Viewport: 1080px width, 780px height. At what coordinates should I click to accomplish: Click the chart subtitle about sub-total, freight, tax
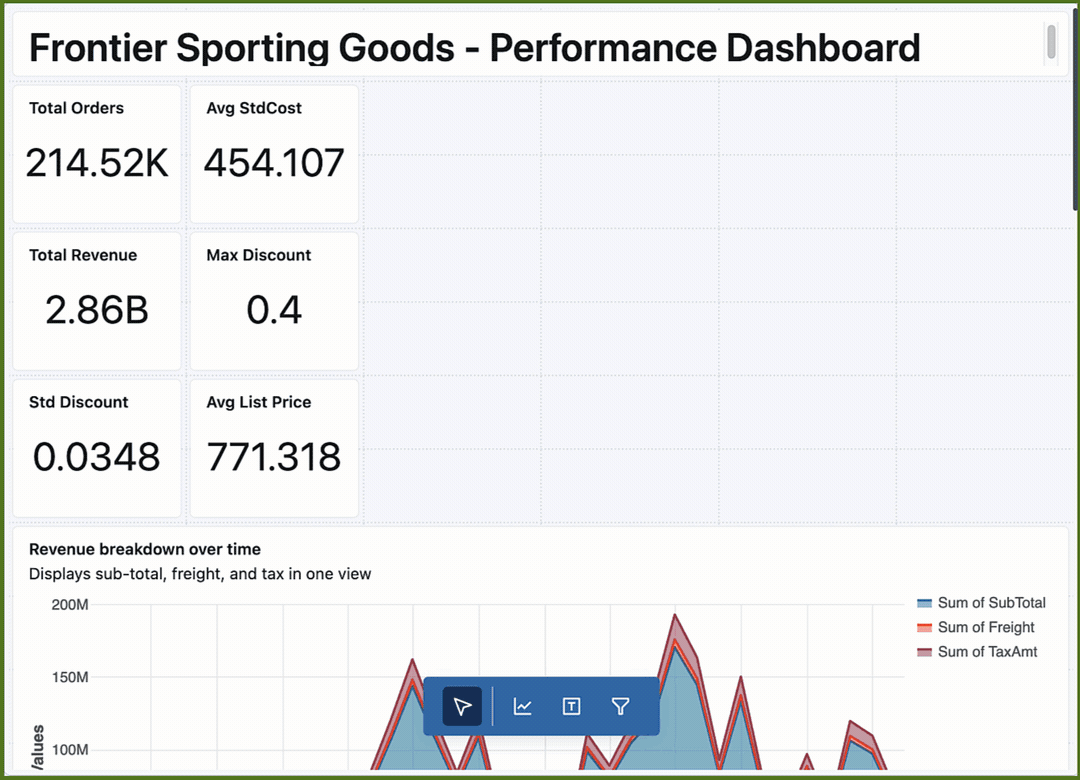200,574
